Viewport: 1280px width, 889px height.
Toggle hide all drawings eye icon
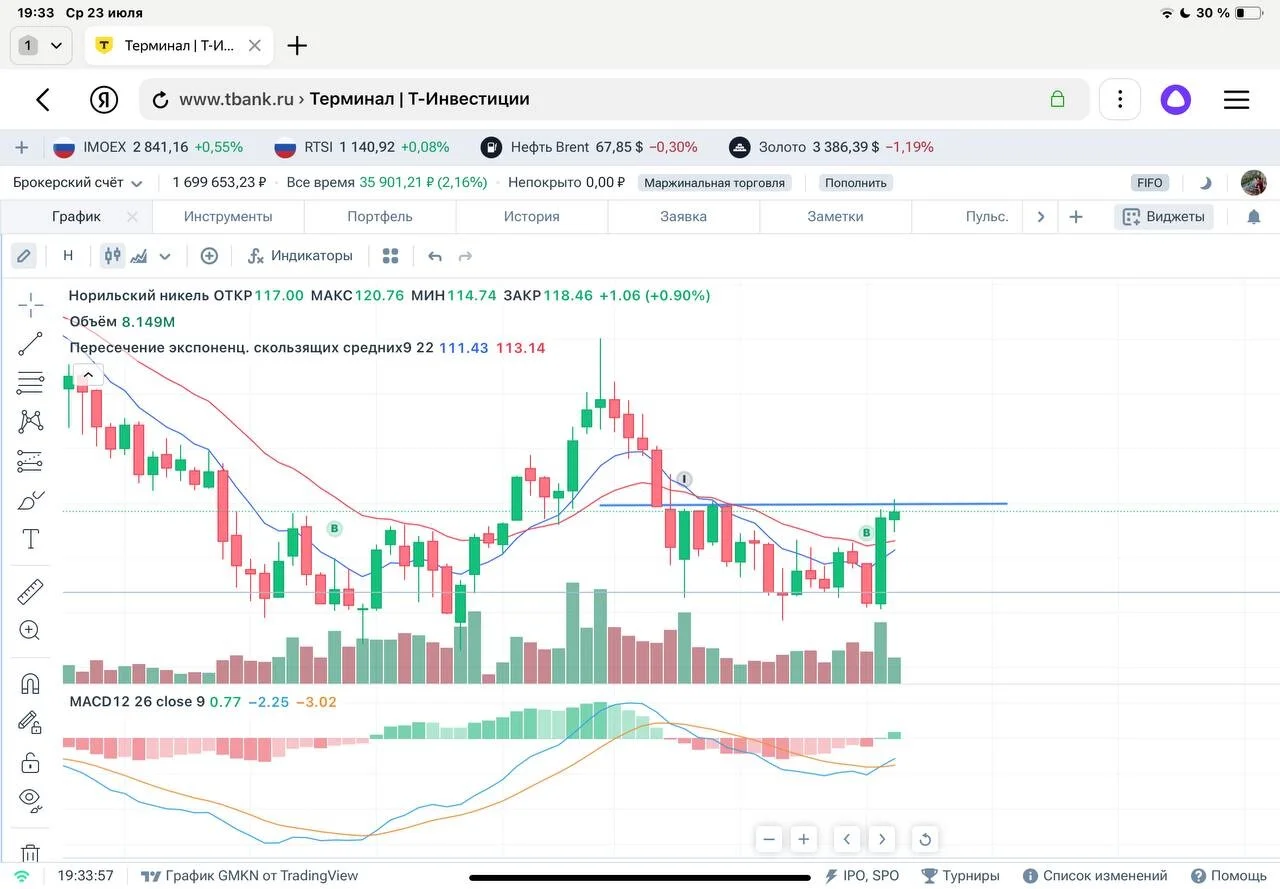30,799
